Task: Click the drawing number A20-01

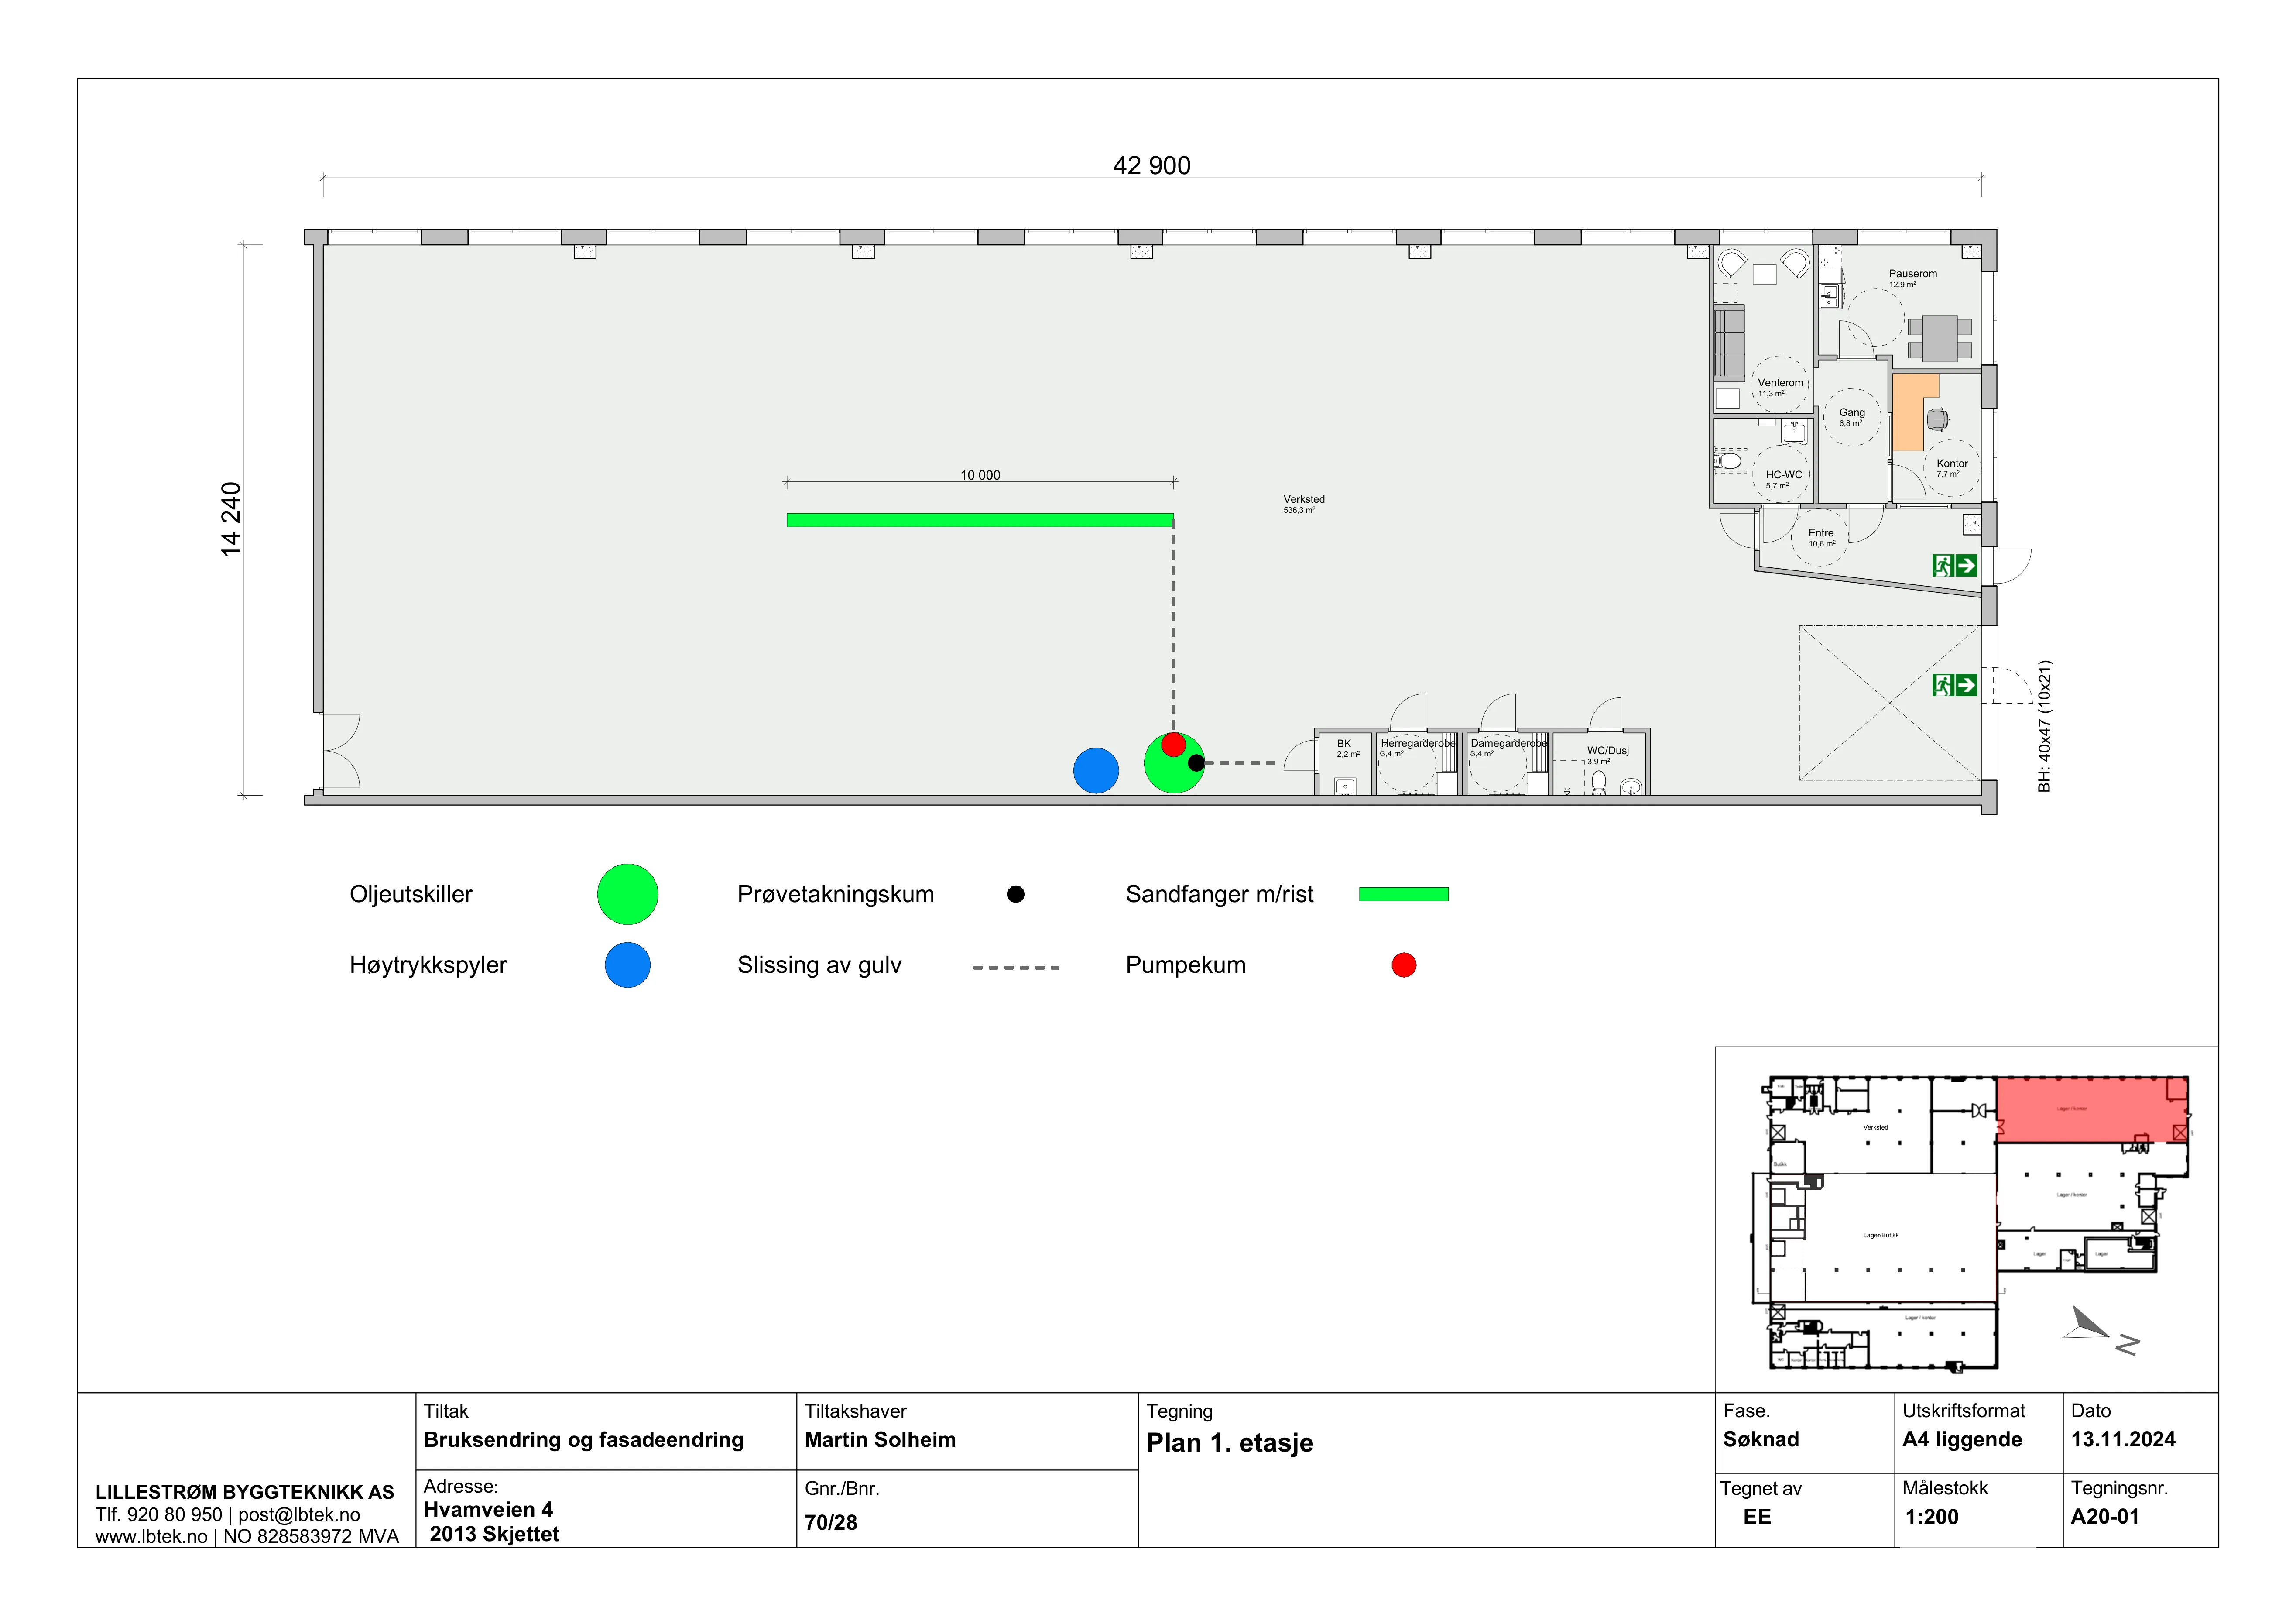Action: point(2104,1516)
